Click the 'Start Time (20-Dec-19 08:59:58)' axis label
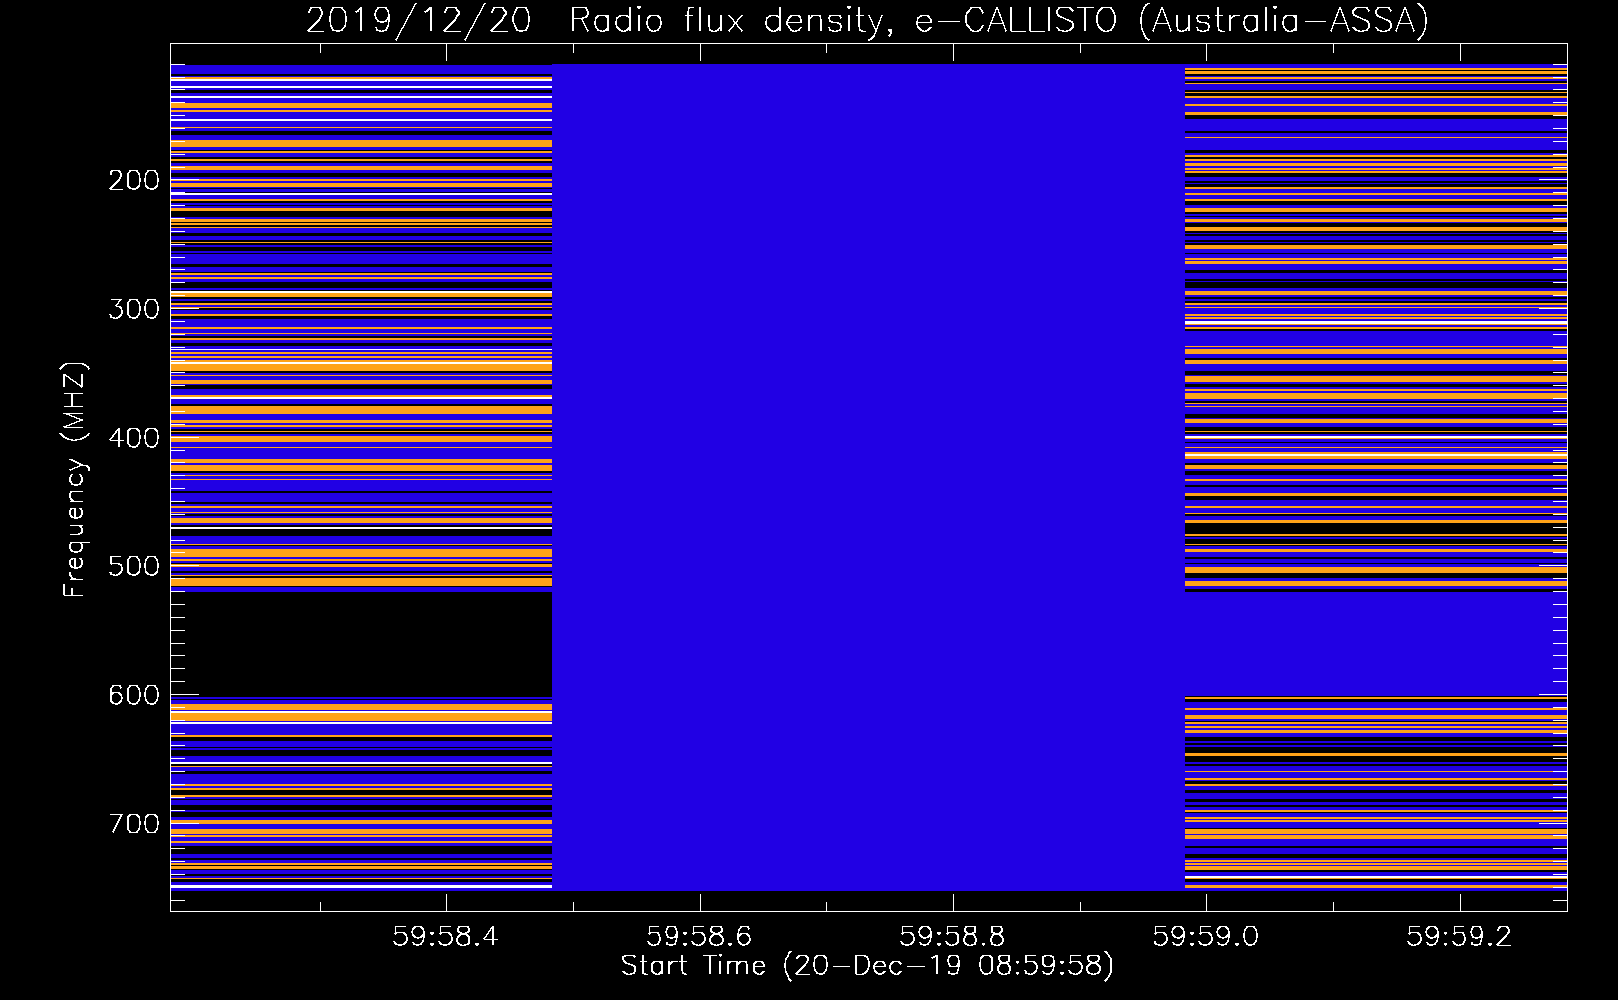 tap(867, 966)
